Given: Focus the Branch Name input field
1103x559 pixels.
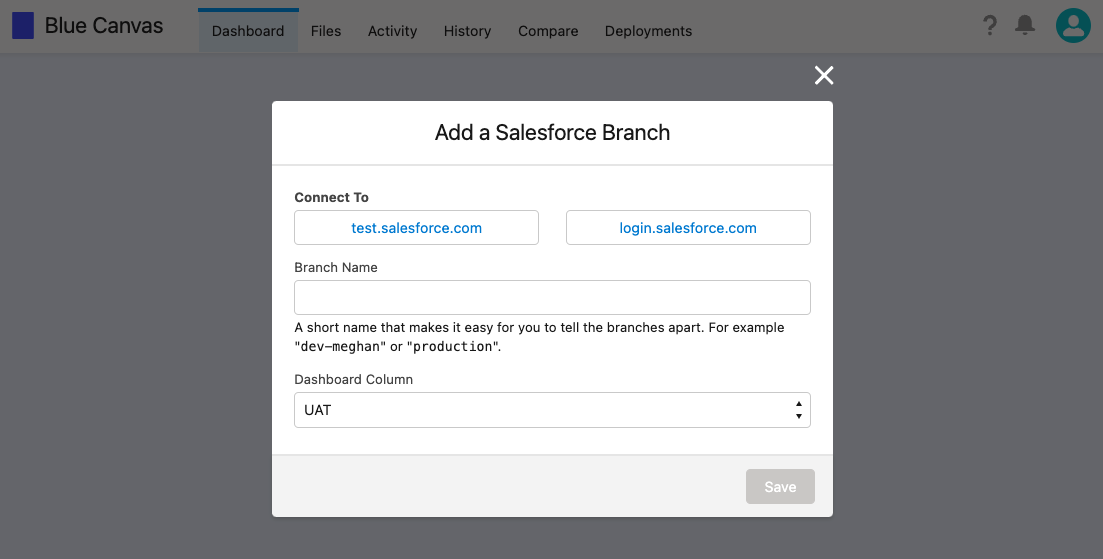Looking at the screenshot, I should tap(552, 297).
